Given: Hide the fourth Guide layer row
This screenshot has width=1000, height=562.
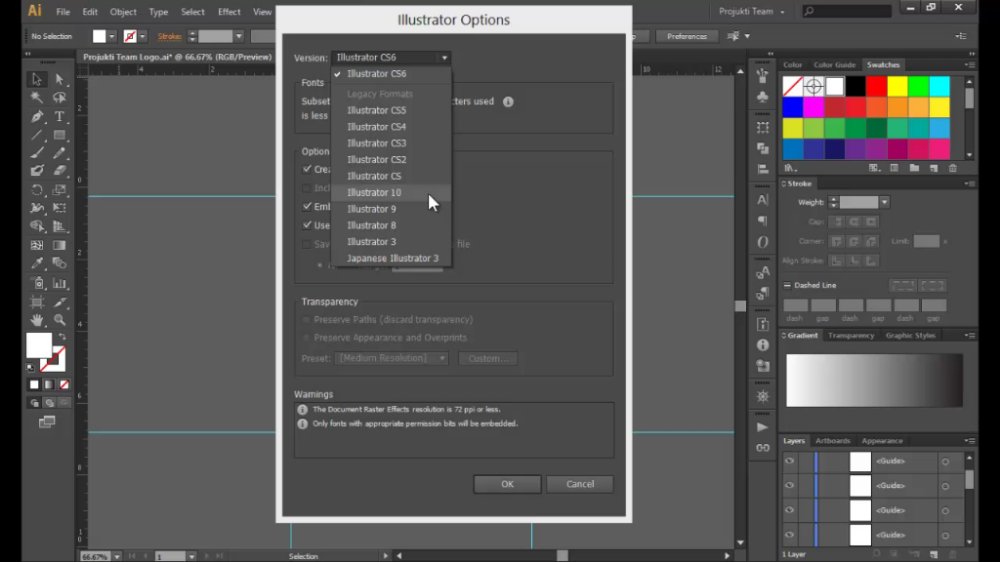Looking at the screenshot, I should (790, 535).
